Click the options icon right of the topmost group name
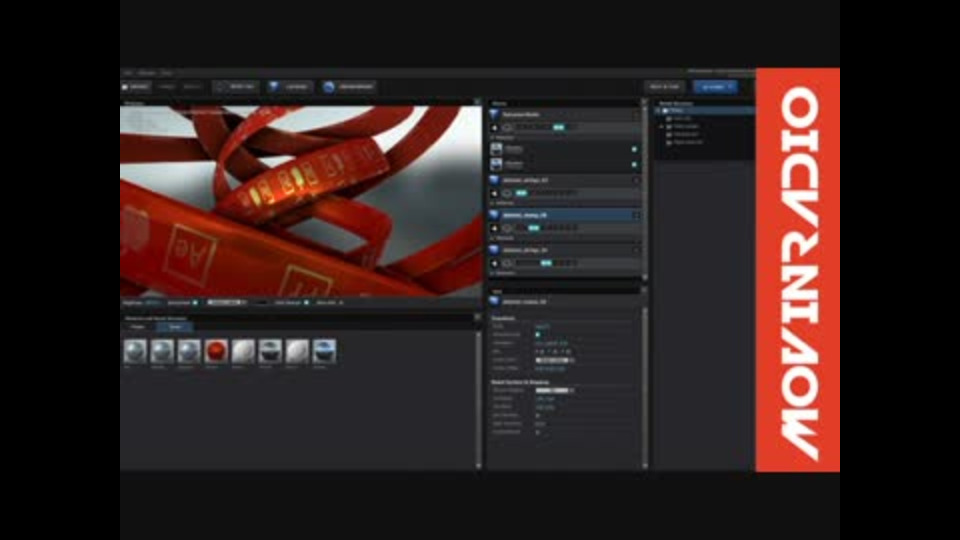Viewport: 960px width, 540px height. [x=636, y=114]
